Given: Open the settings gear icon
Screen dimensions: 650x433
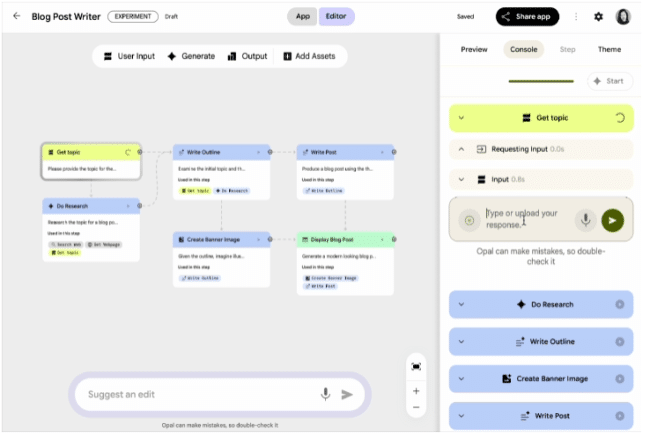Looking at the screenshot, I should pos(598,16).
